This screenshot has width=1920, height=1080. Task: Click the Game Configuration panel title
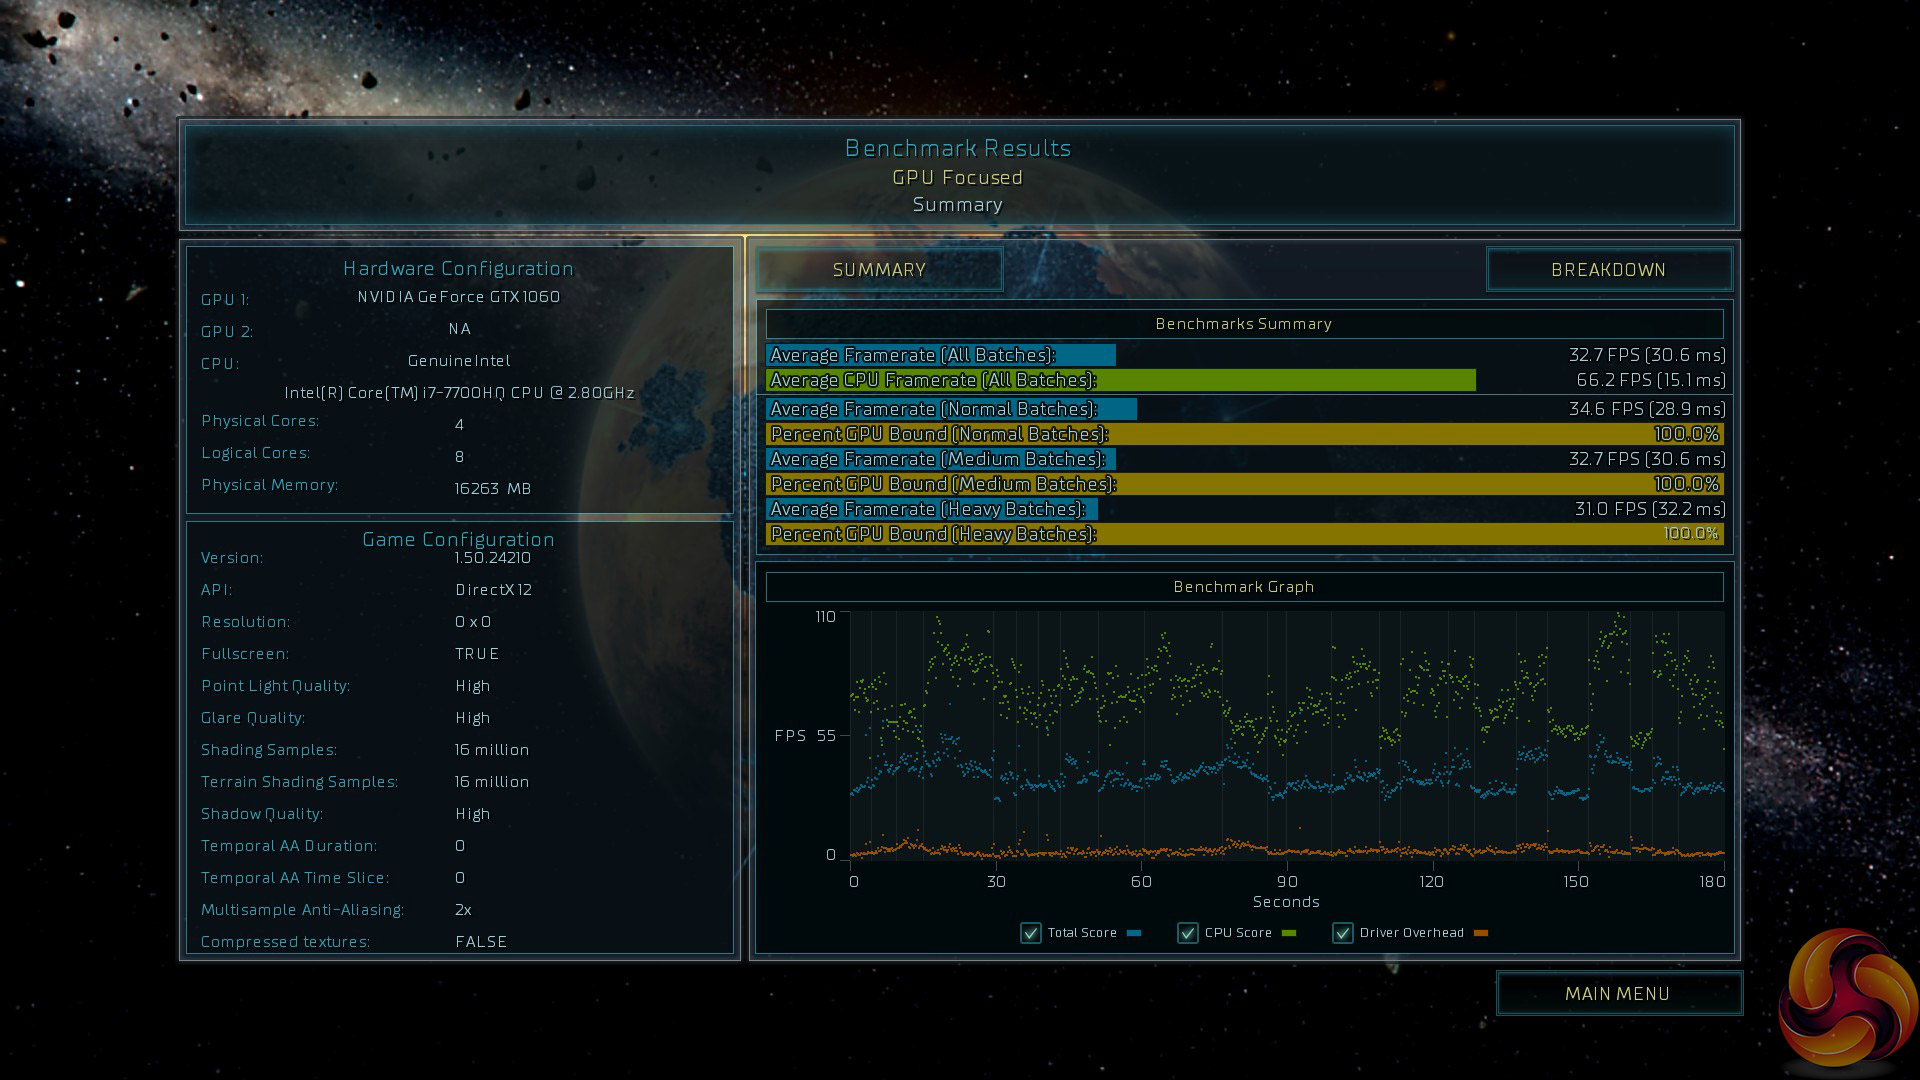pos(458,539)
